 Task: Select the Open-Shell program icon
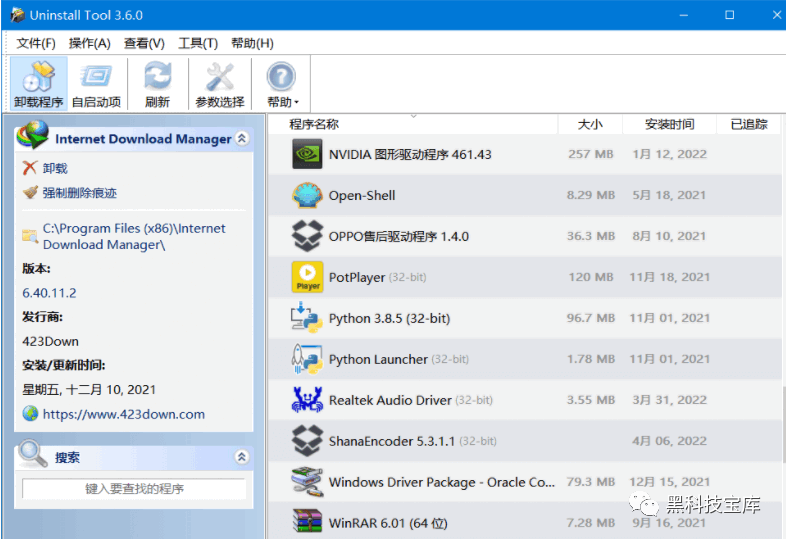(307, 196)
